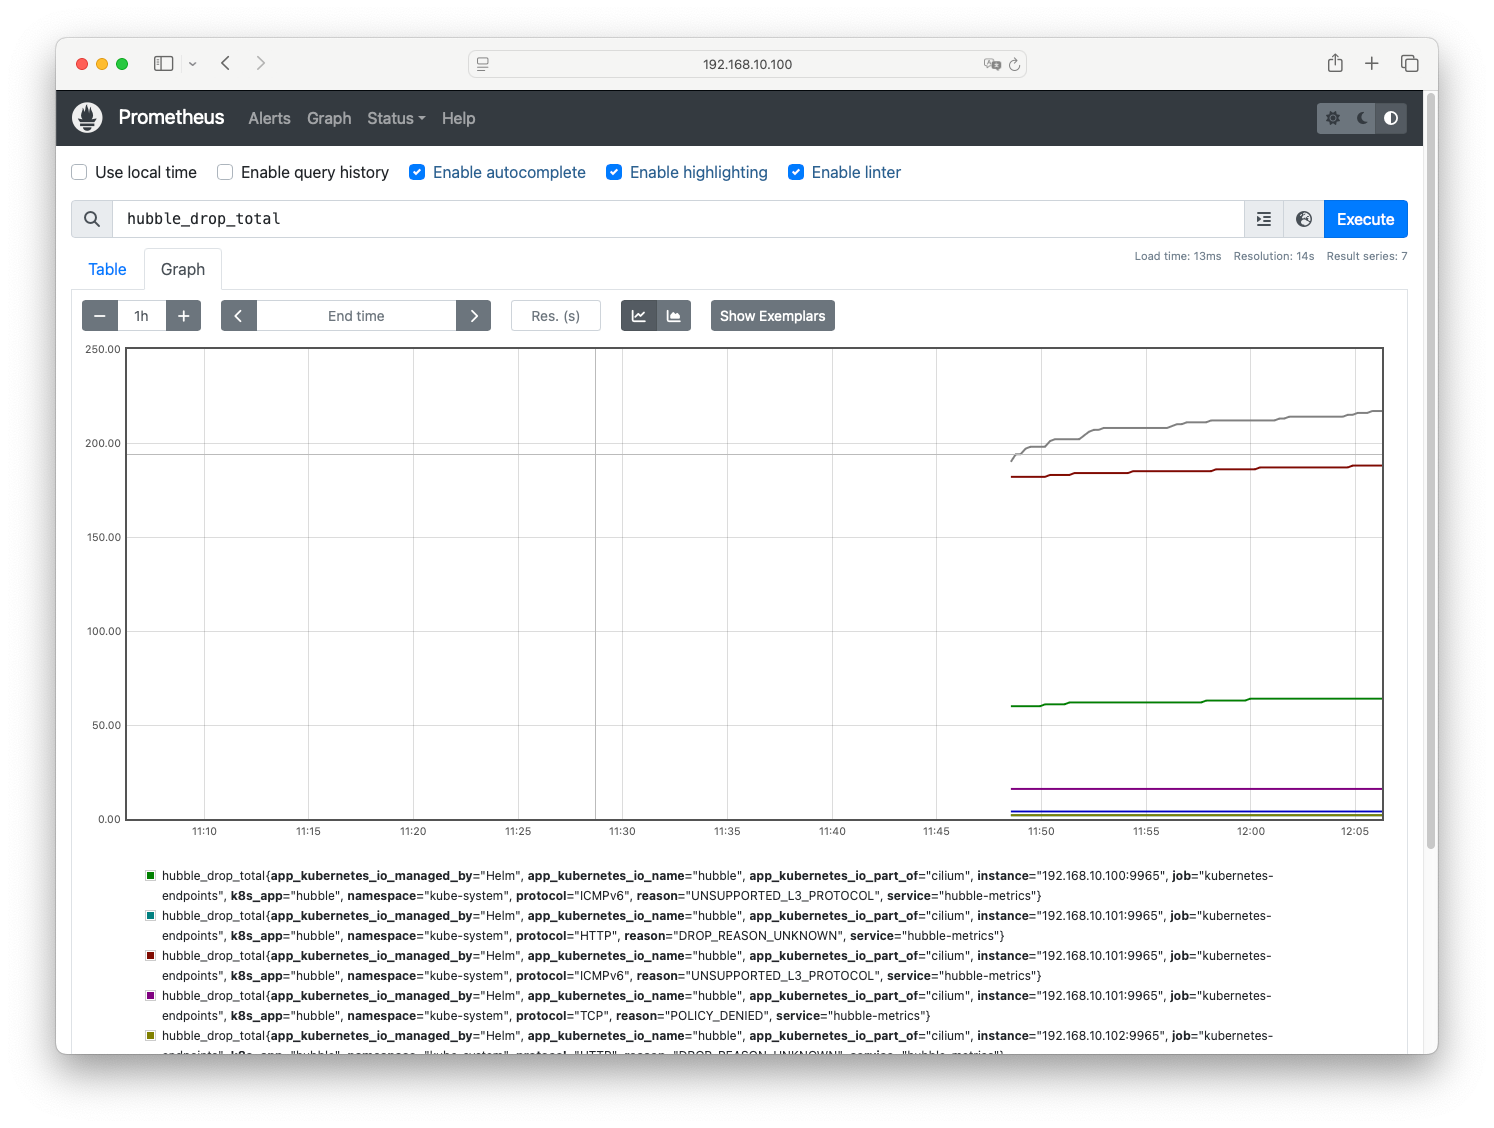Disable the Enable linter checkbox
This screenshot has width=1494, height=1128.
click(796, 172)
